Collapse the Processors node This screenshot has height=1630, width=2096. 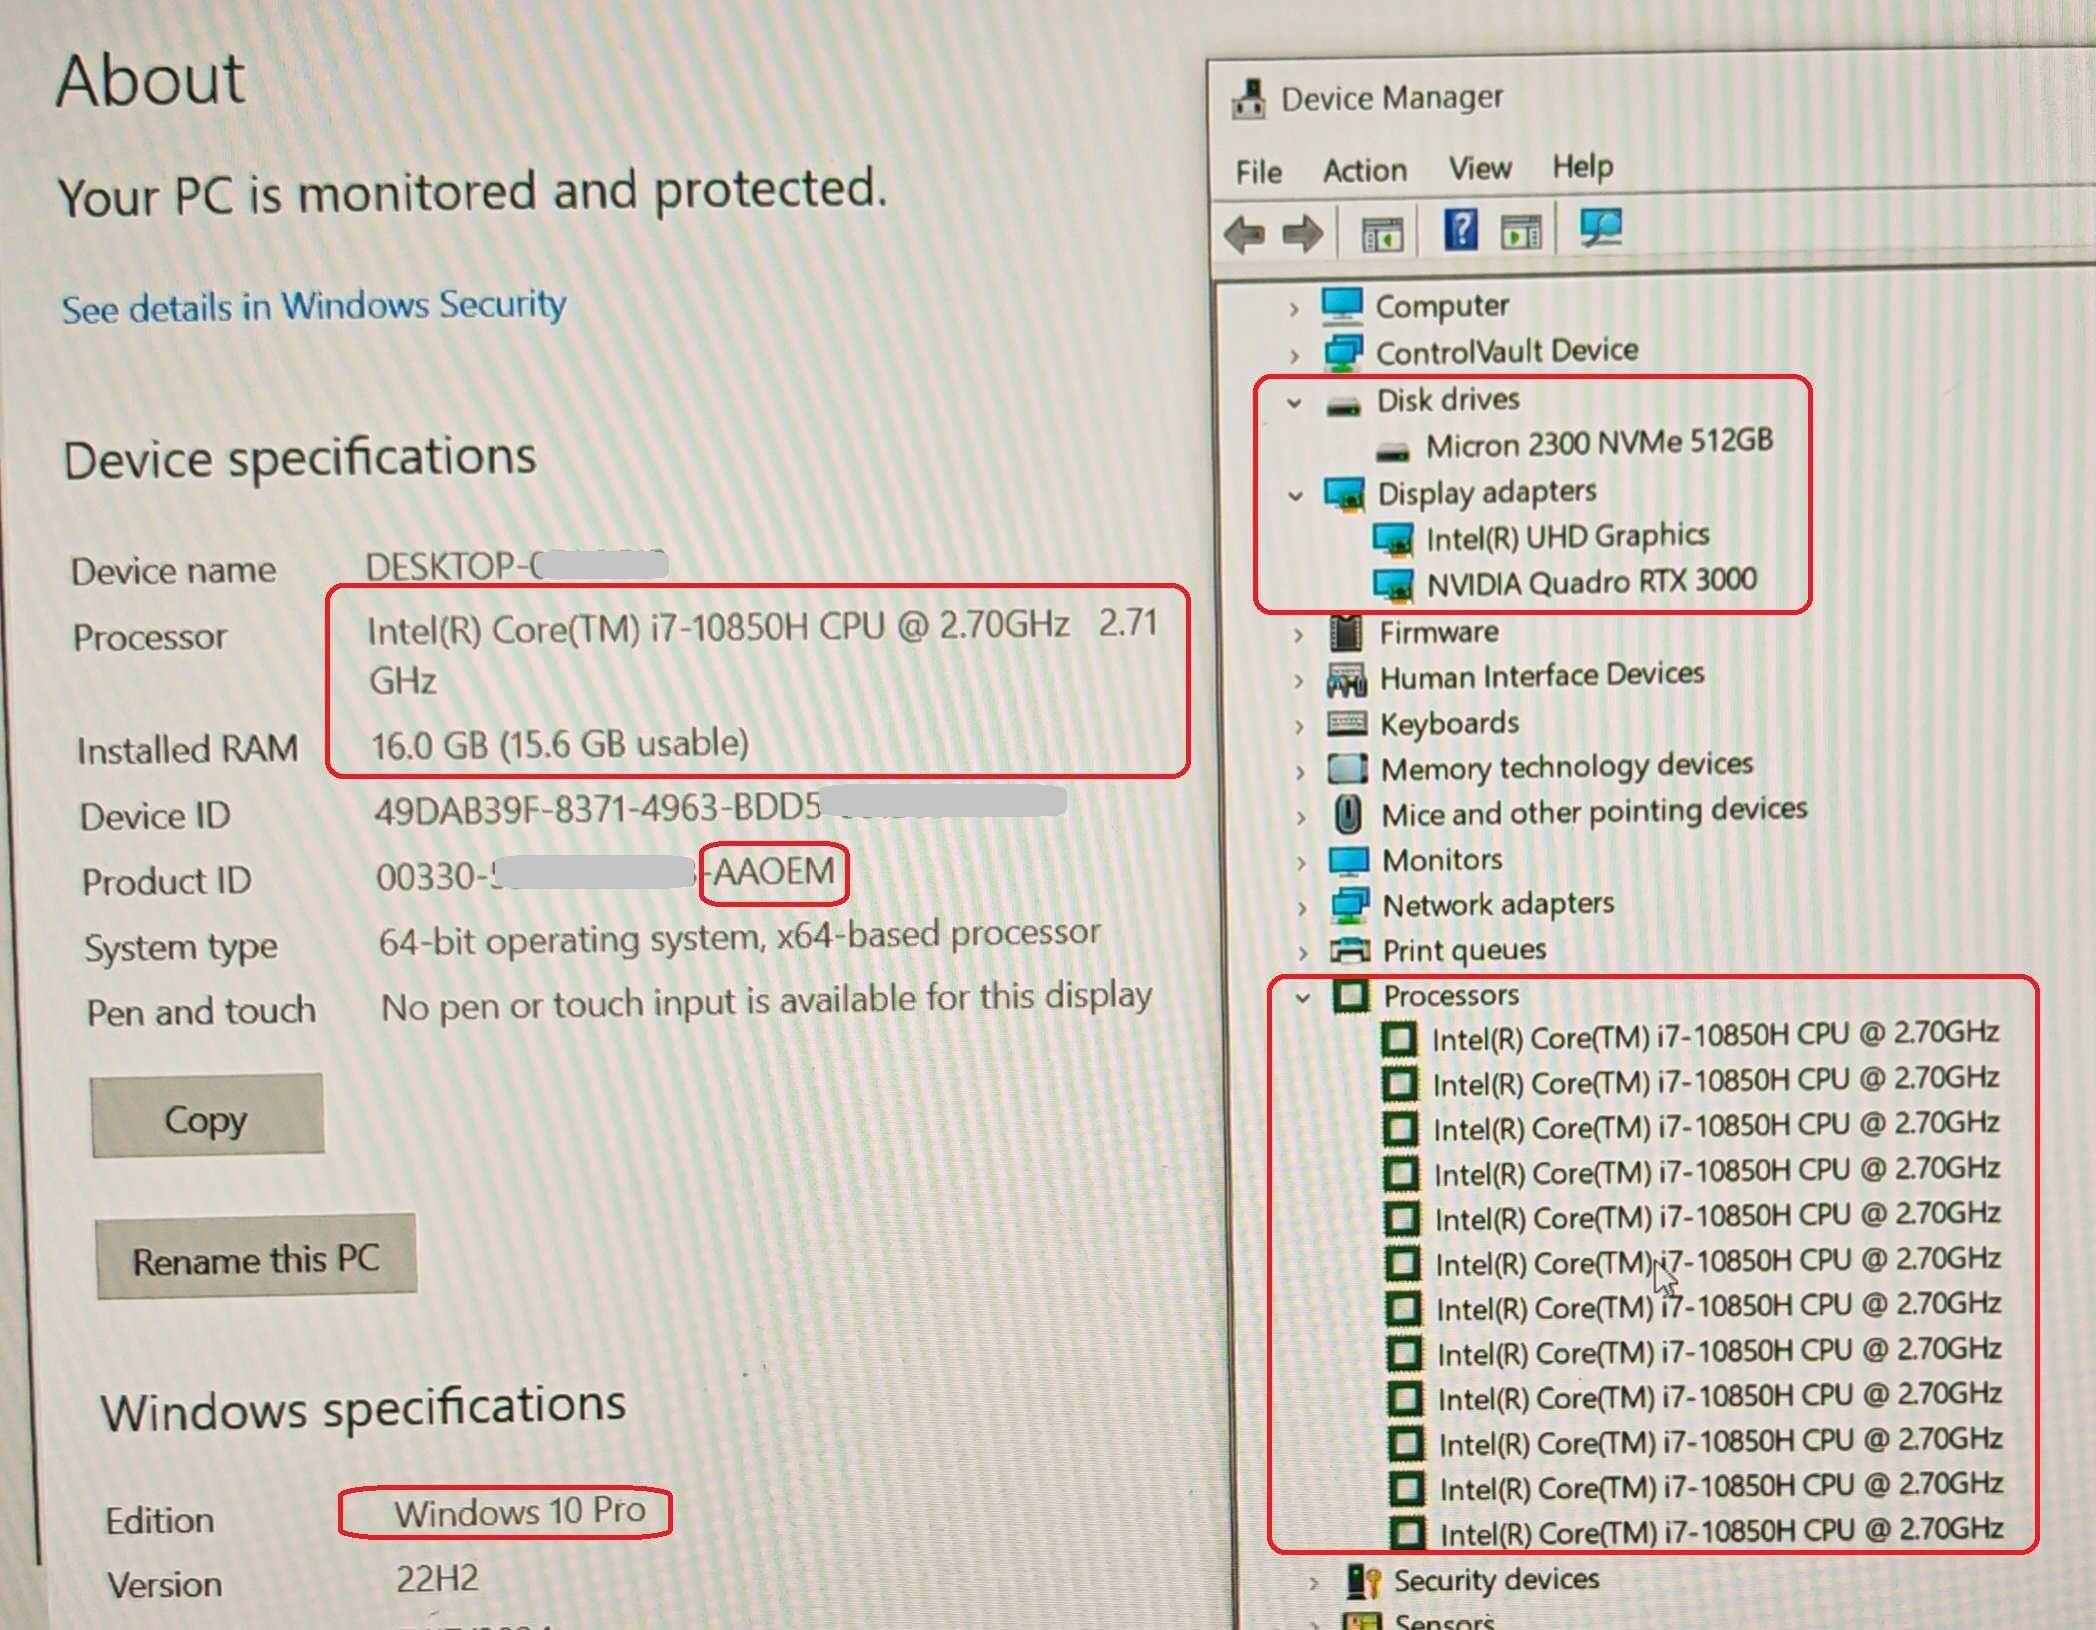pyautogui.click(x=1302, y=997)
